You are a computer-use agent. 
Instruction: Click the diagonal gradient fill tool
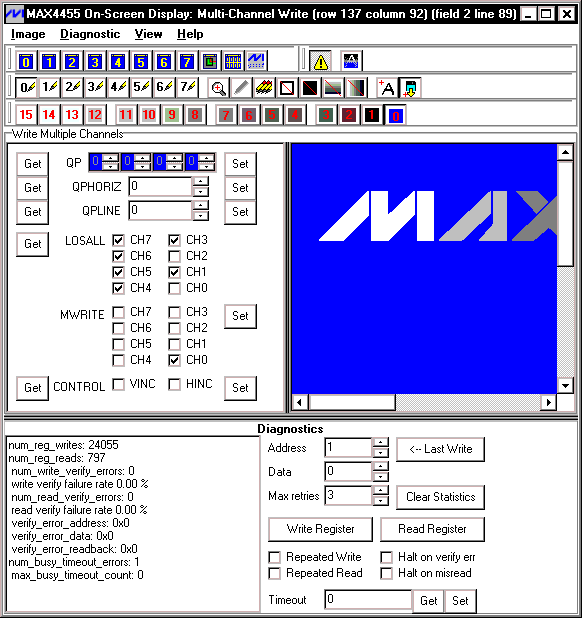click(356, 87)
